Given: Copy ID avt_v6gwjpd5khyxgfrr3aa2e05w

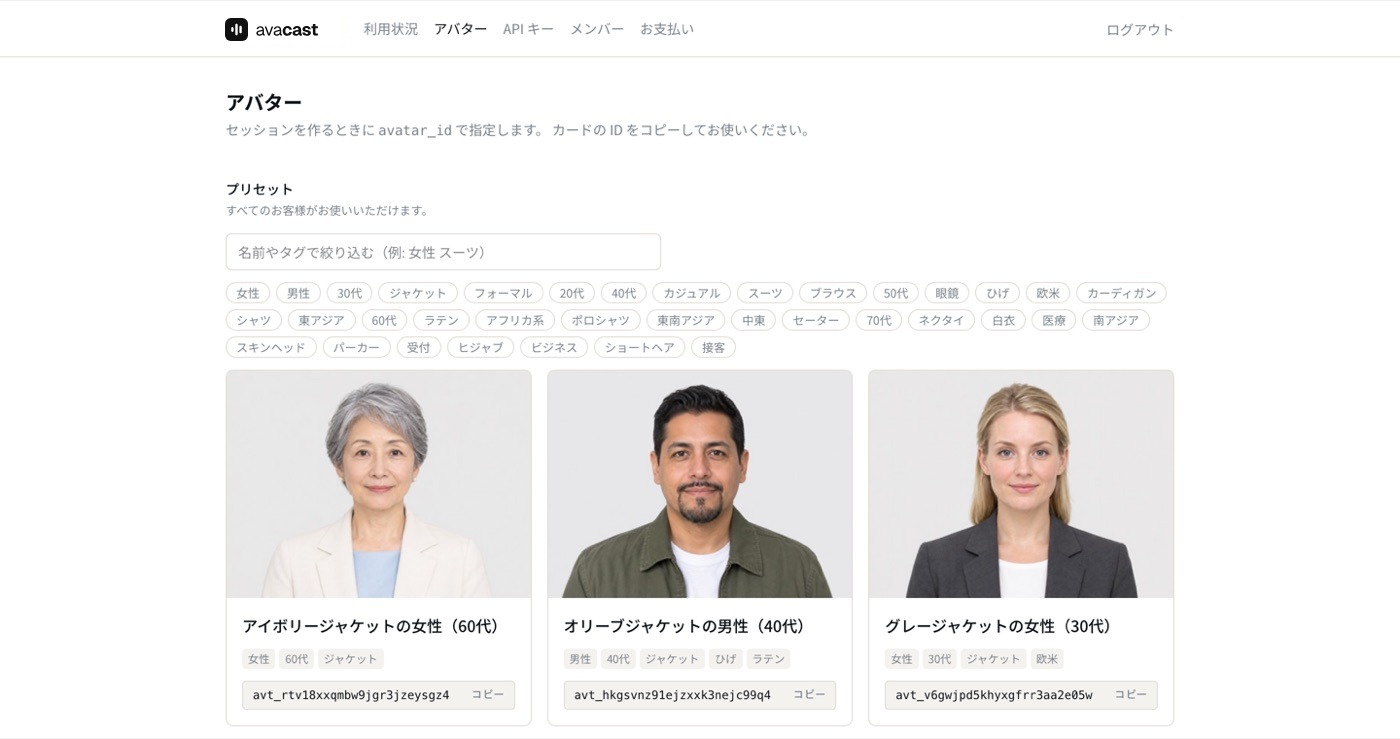Looking at the screenshot, I should click(1130, 694).
